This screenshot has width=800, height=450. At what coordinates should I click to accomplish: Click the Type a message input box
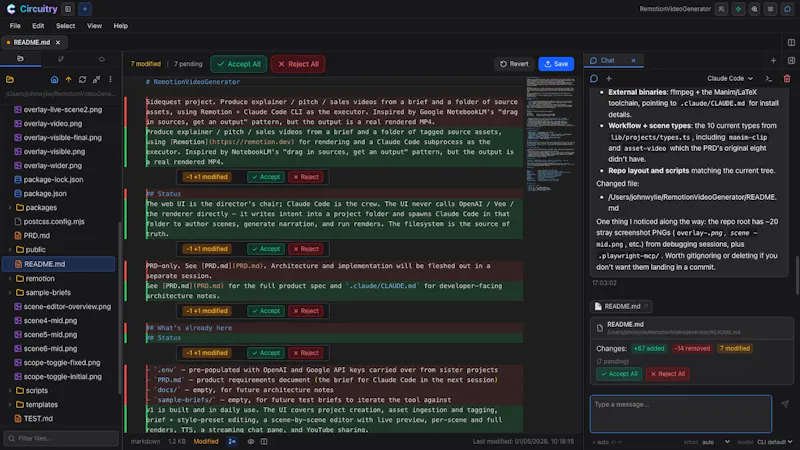click(681, 413)
